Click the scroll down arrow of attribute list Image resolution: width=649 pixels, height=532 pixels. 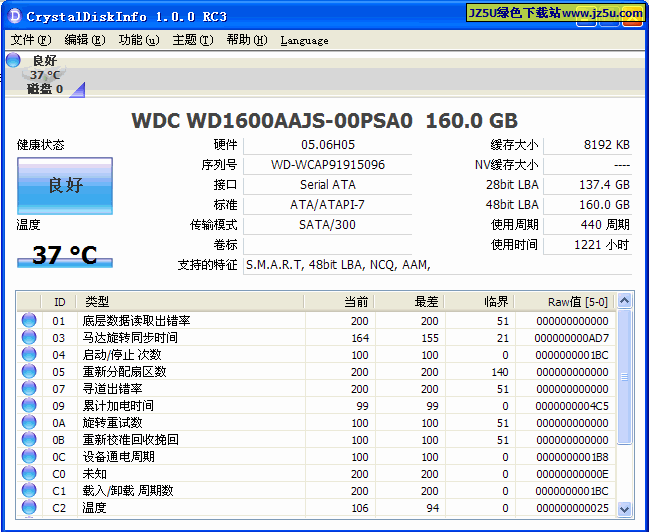pos(624,508)
